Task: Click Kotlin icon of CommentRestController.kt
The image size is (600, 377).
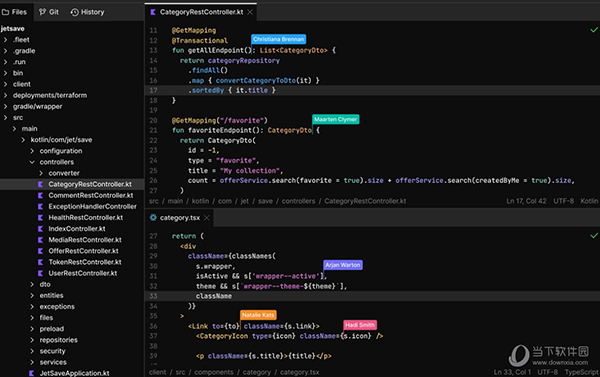Action: coord(40,196)
